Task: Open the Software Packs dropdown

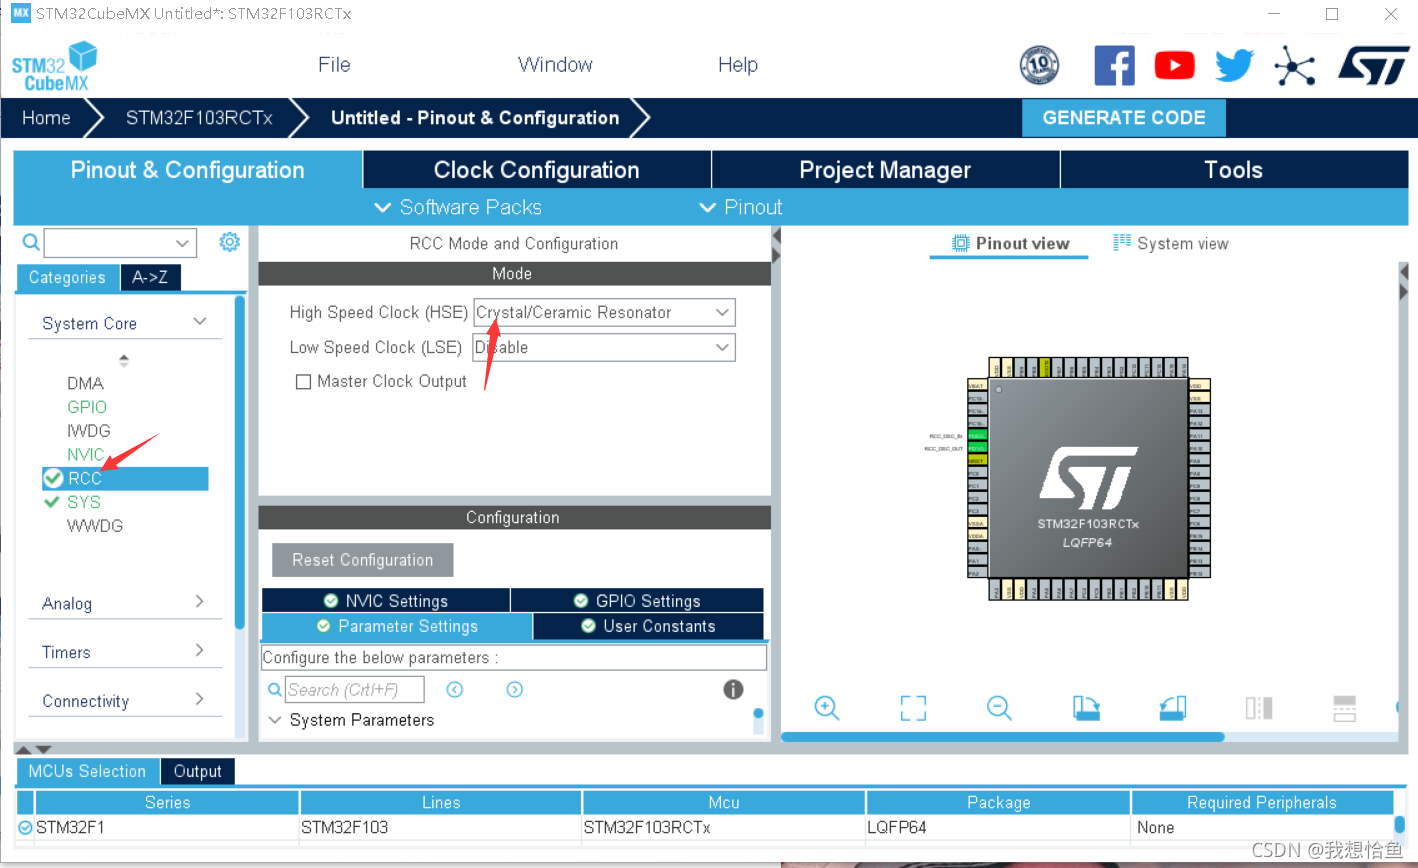Action: [x=458, y=207]
